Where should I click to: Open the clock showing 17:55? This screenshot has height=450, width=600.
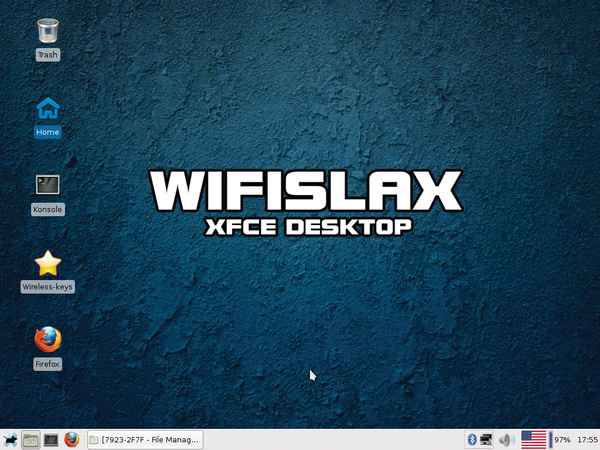point(587,440)
